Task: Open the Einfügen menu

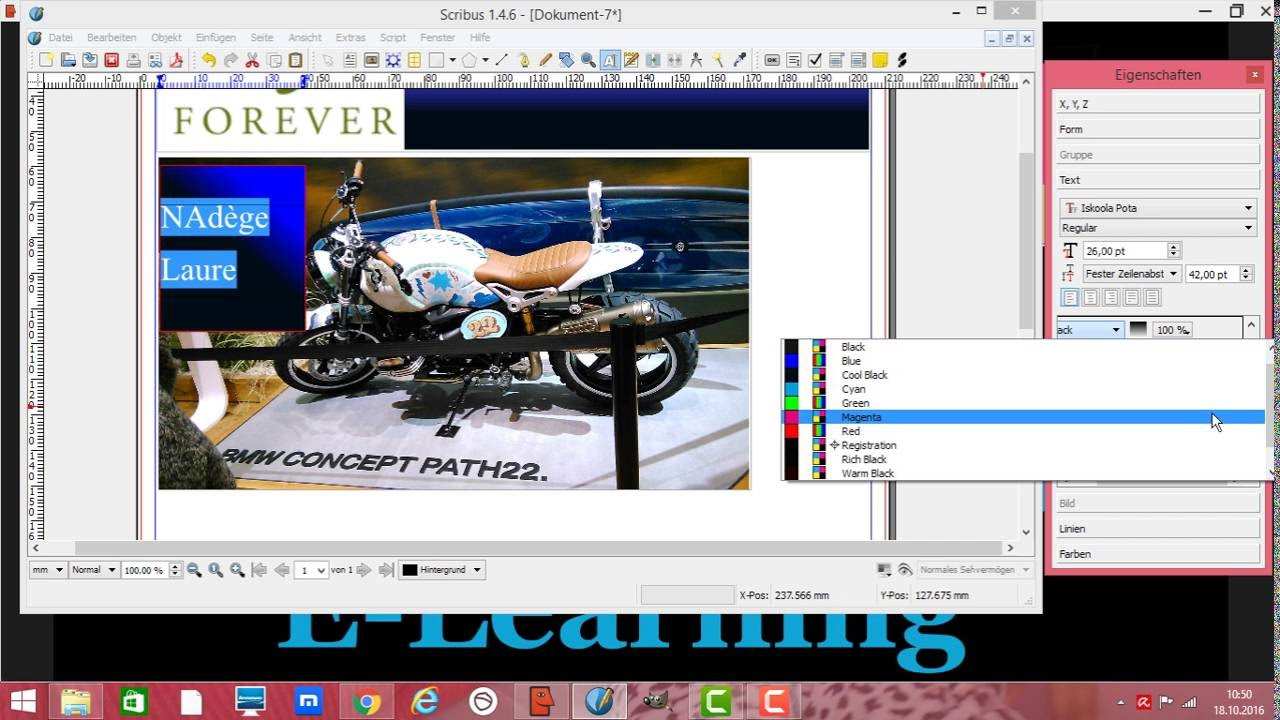Action: [215, 38]
